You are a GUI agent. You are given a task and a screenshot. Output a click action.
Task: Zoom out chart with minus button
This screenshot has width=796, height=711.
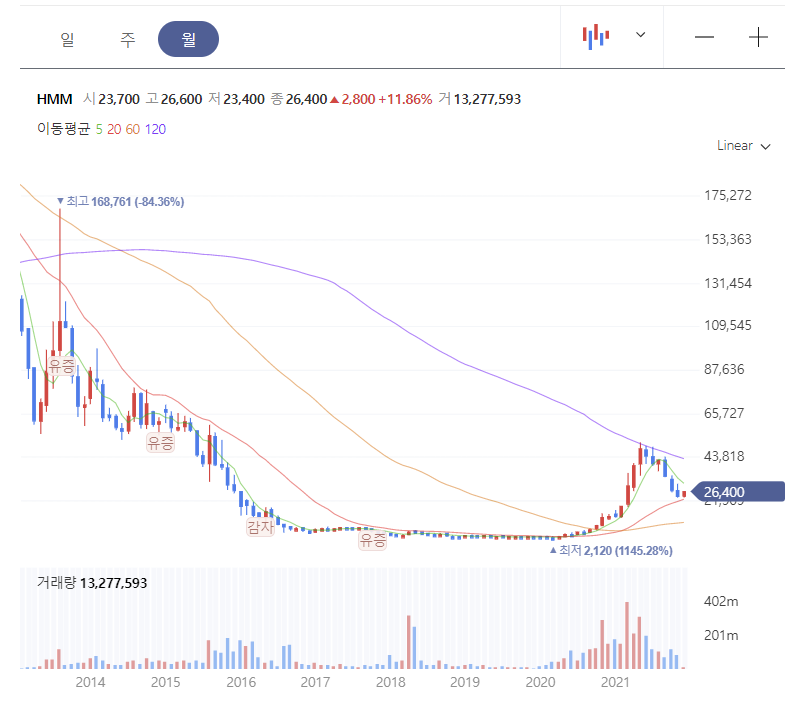pyautogui.click(x=704, y=37)
